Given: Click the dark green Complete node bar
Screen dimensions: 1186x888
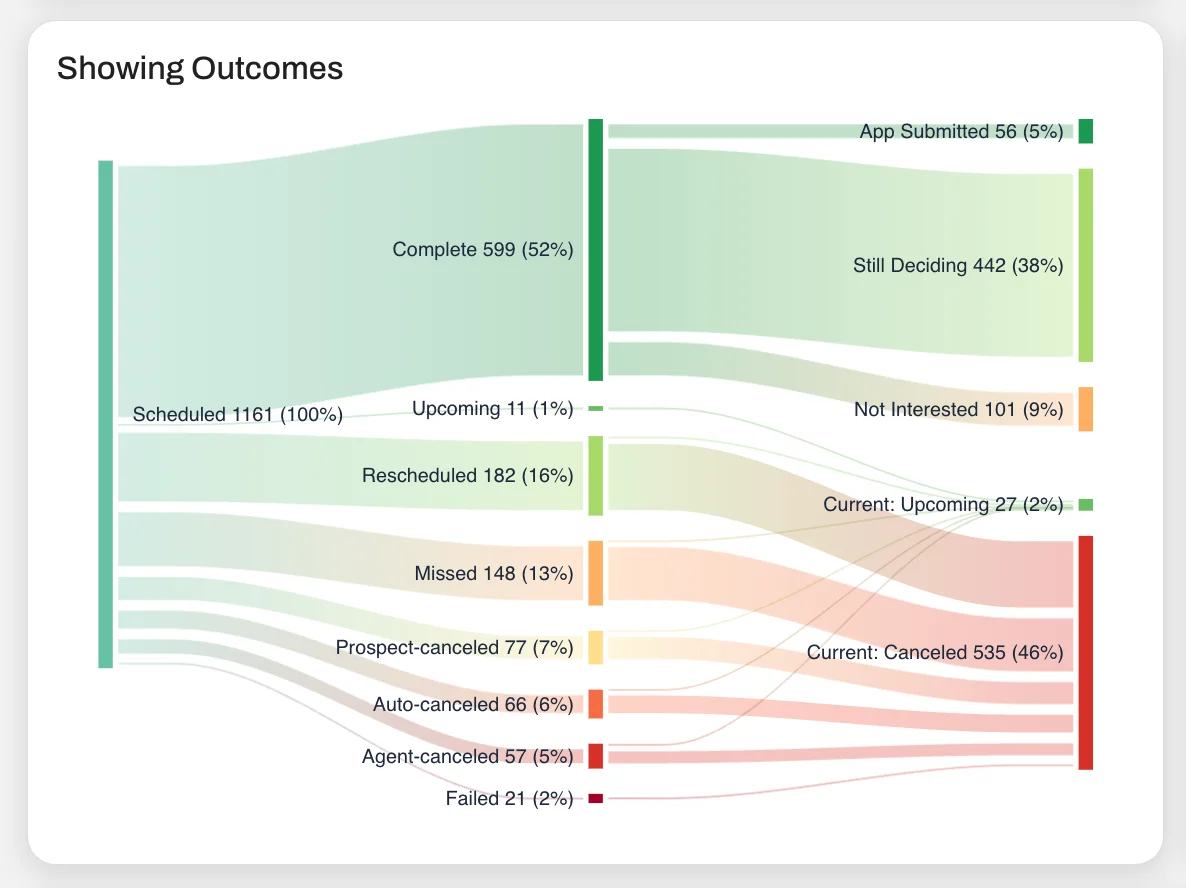Looking at the screenshot, I should pyautogui.click(x=595, y=249).
